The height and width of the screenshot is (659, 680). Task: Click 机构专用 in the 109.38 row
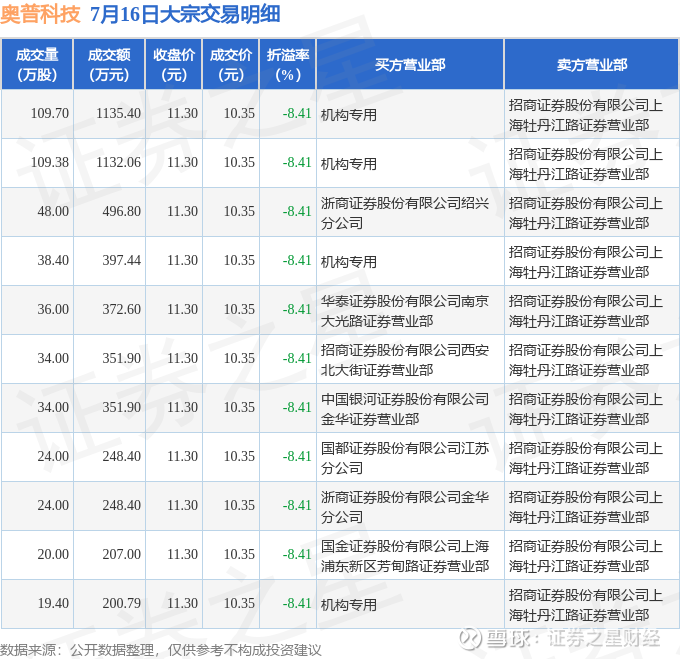click(x=349, y=164)
